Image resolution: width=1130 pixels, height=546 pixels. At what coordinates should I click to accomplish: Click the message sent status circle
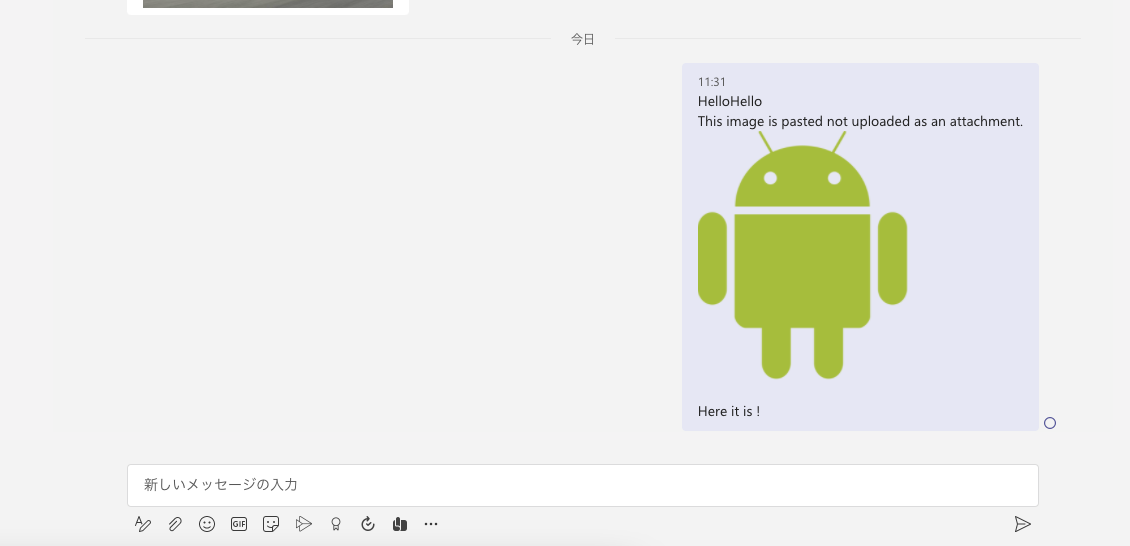(x=1050, y=423)
